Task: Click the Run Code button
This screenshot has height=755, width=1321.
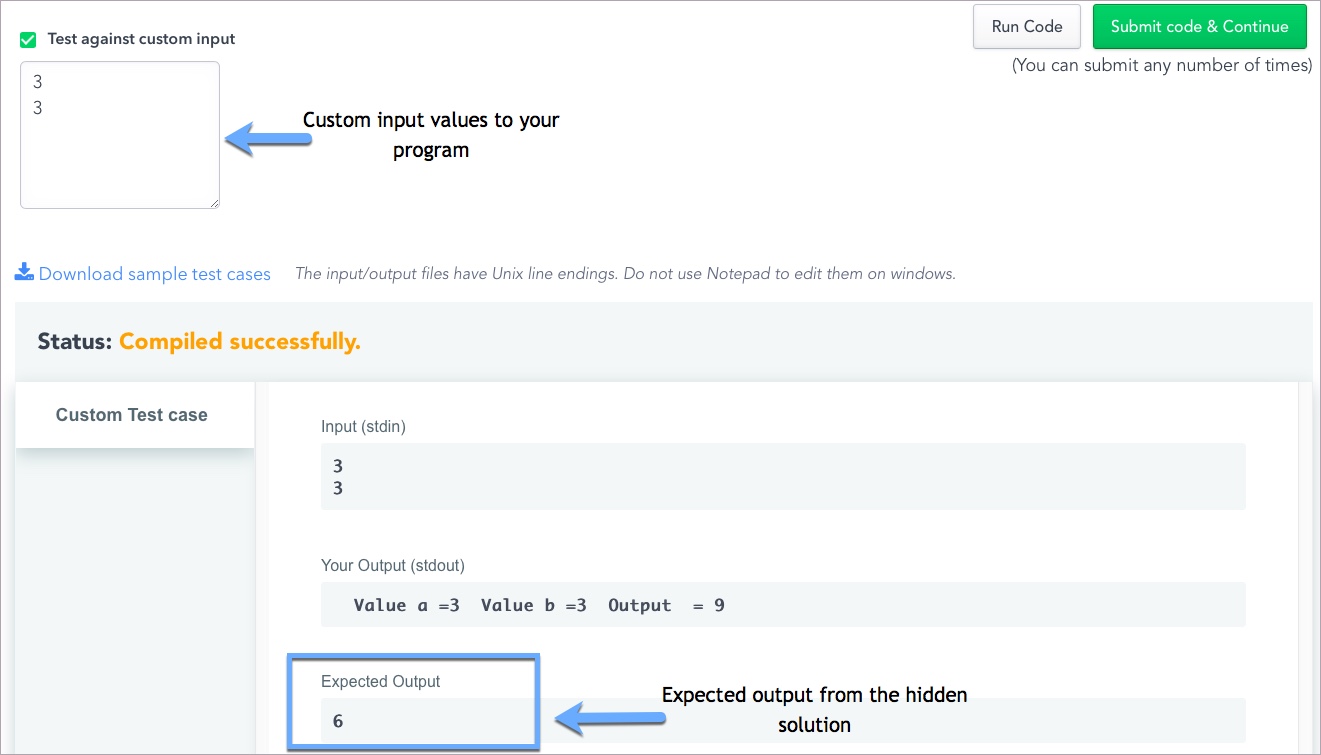Action: [1026, 27]
